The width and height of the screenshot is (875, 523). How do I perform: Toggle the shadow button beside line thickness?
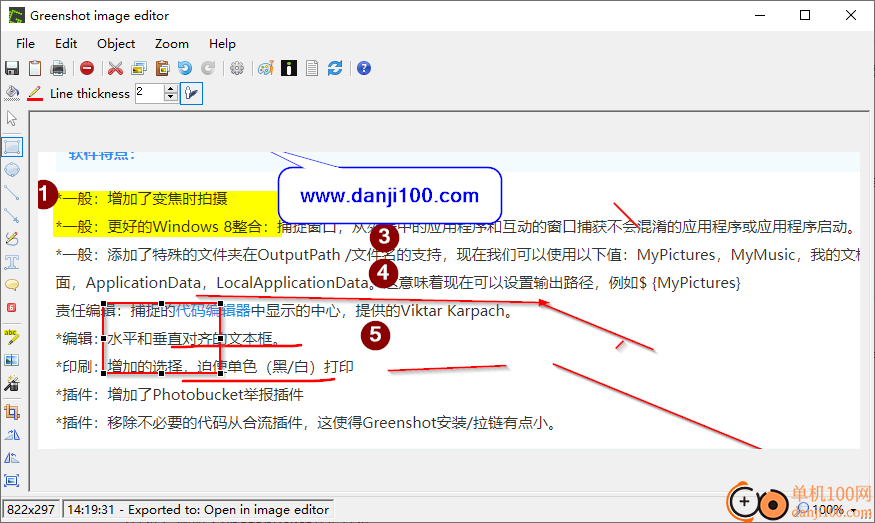191,93
